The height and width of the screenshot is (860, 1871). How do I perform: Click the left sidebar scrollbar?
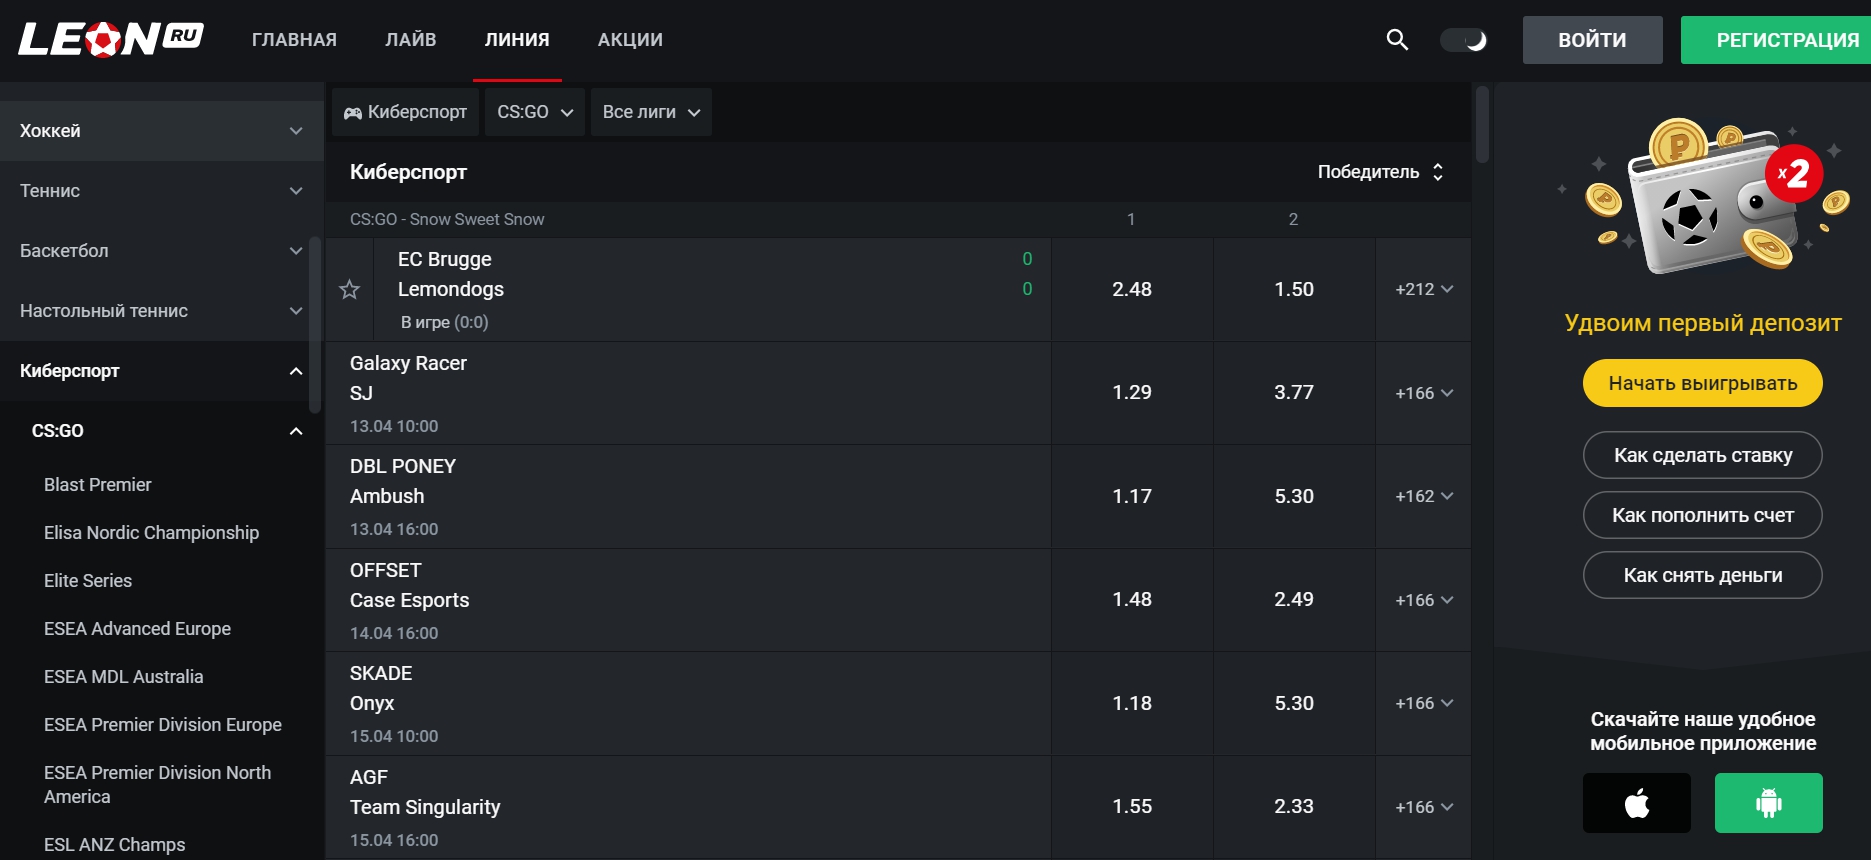[x=315, y=325]
